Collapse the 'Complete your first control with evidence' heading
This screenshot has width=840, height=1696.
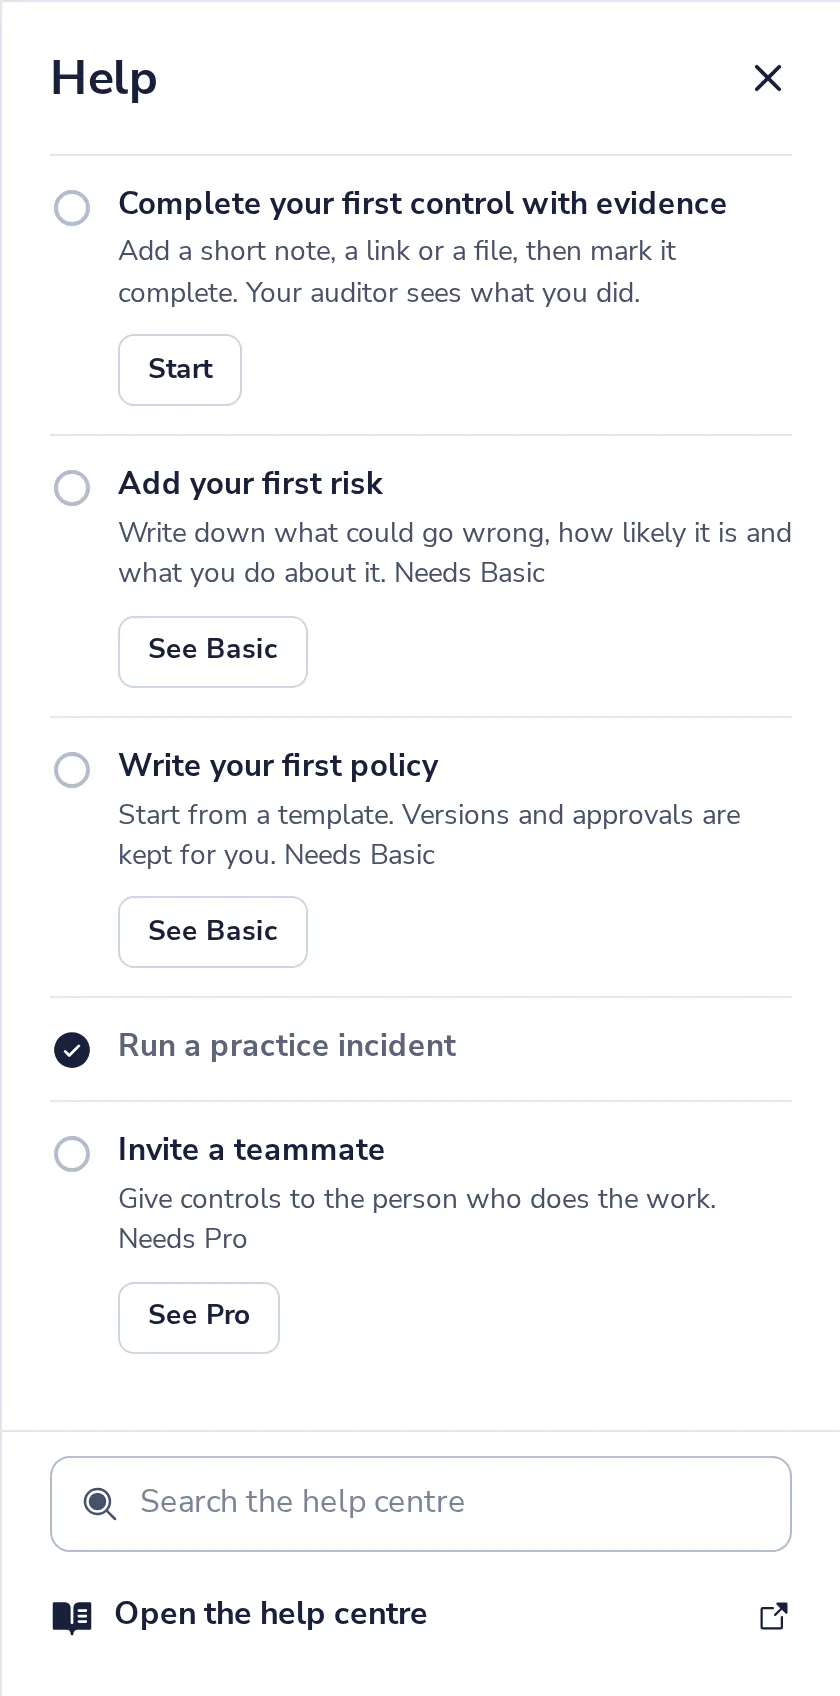click(x=422, y=204)
